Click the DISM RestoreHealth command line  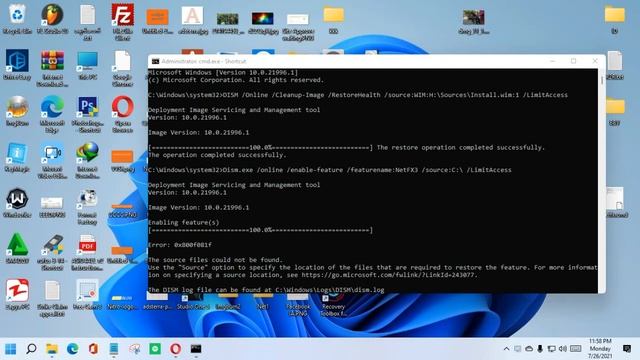[358, 95]
